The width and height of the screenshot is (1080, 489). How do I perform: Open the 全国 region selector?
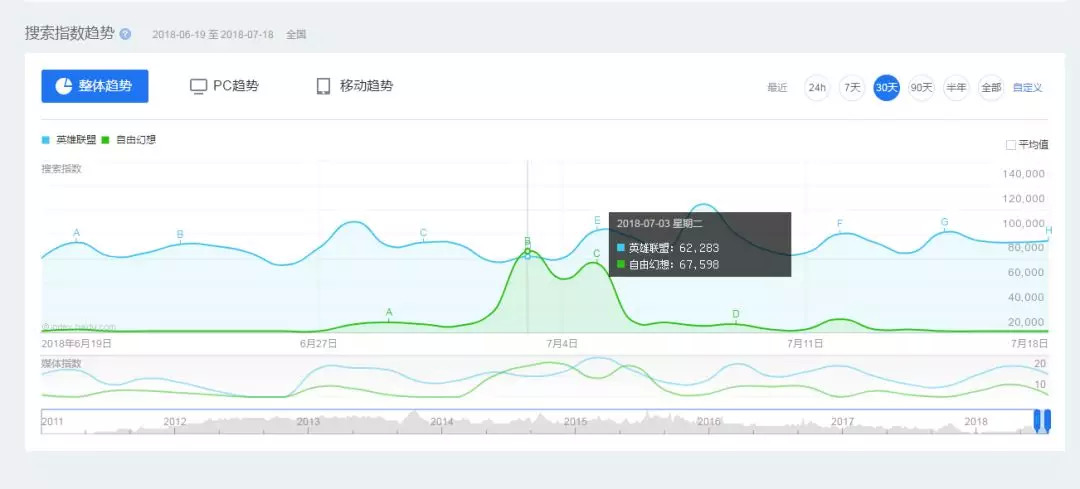296,34
